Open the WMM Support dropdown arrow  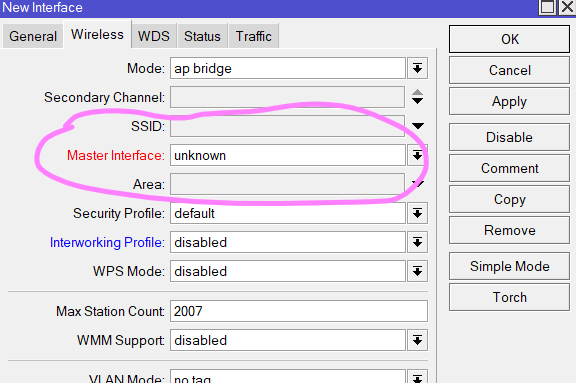click(x=417, y=340)
